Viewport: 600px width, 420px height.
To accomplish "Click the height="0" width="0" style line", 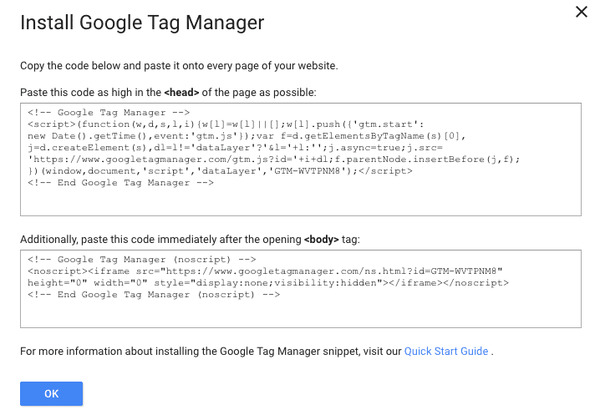I will pyautogui.click(x=268, y=283).
